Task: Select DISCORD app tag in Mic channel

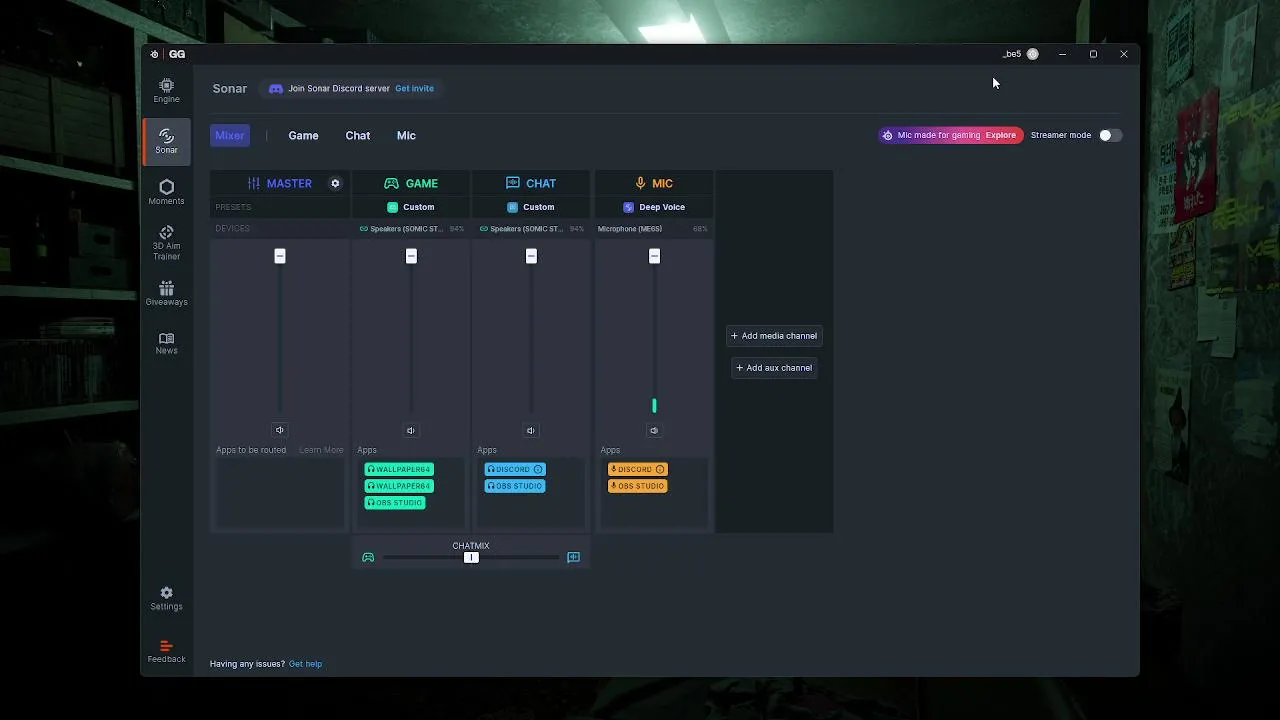Action: [x=638, y=469]
